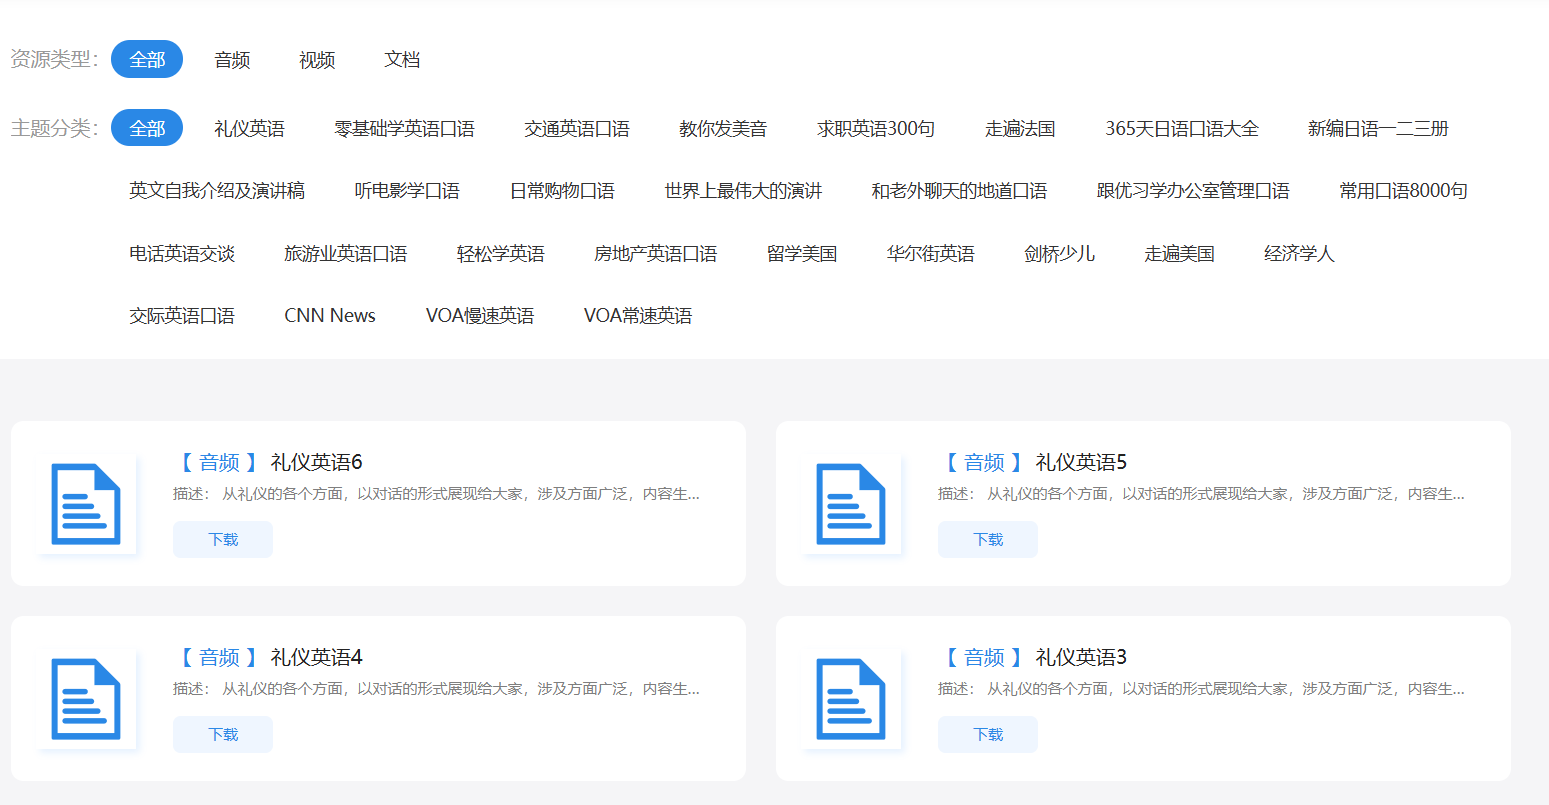Click the document icon for 礼仪英语3

850,699
